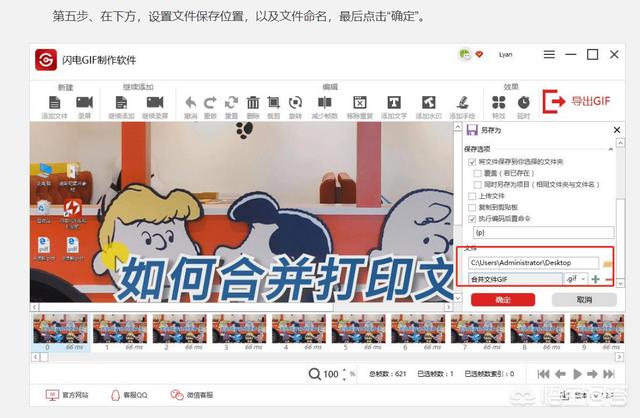Toggle the 覆盖(若已存在) checkbox

(x=478, y=173)
